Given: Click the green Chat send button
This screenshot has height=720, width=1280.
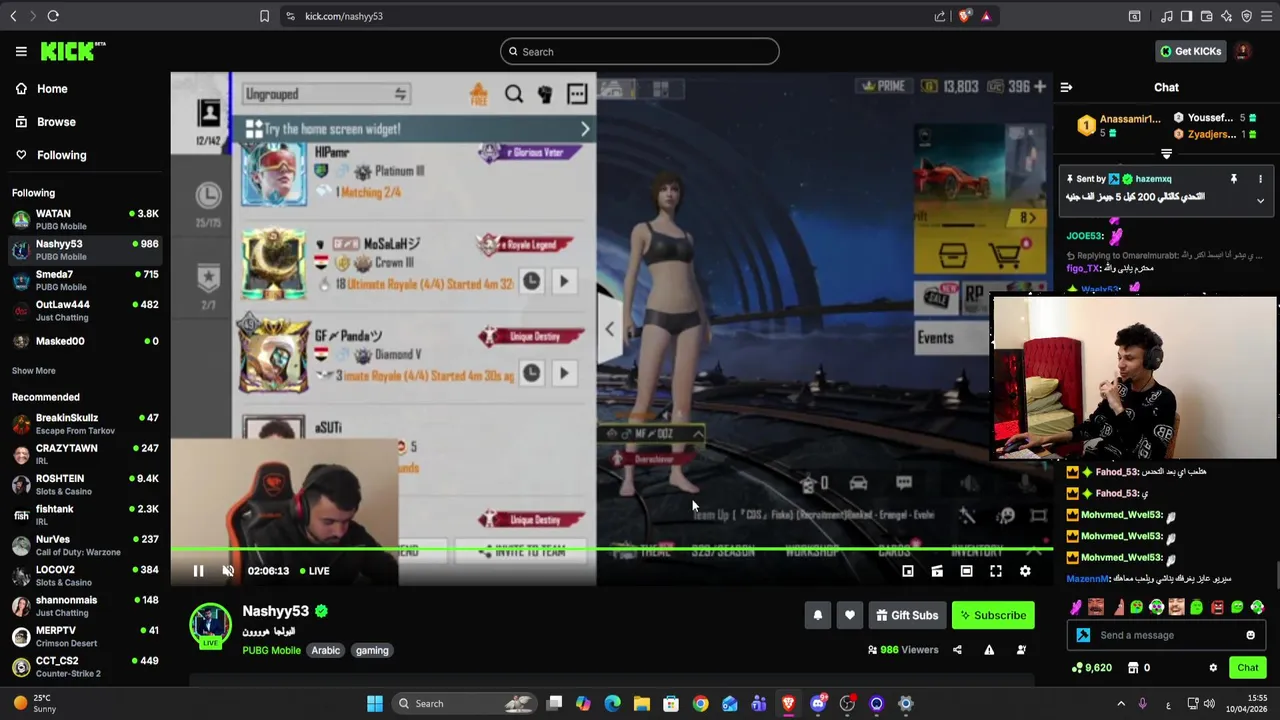Looking at the screenshot, I should click(x=1247, y=668).
